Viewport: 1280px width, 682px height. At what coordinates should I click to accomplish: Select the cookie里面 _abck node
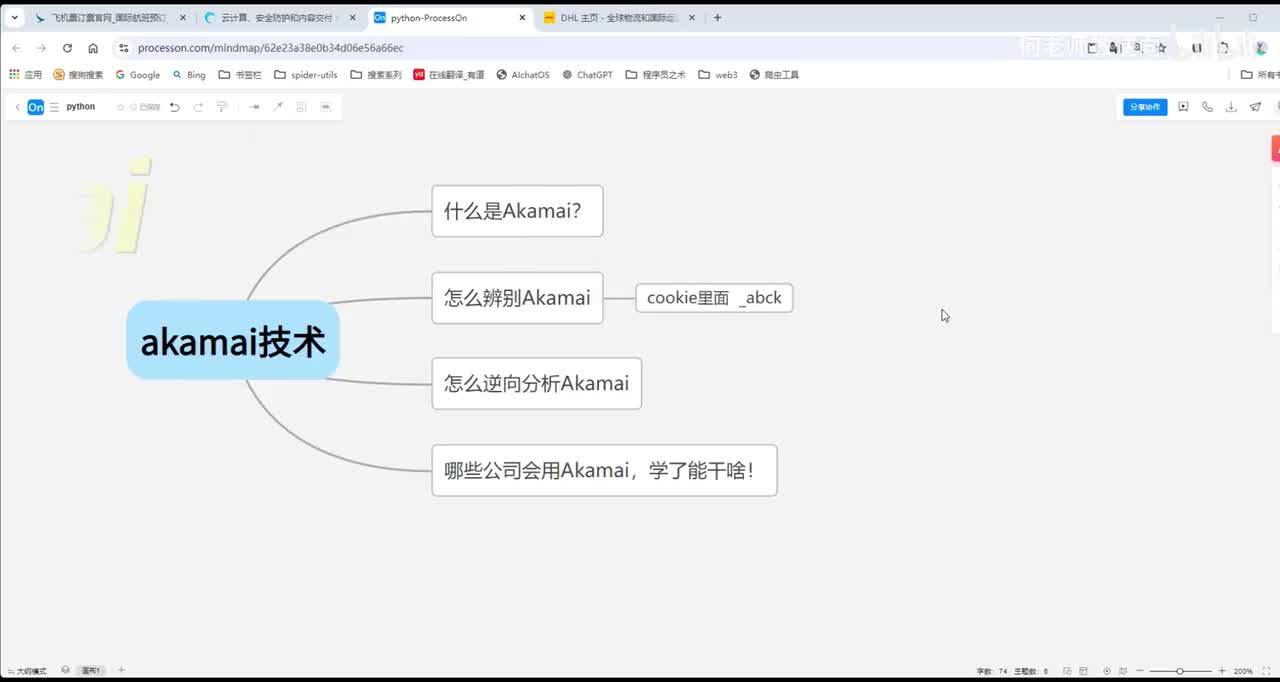click(714, 298)
